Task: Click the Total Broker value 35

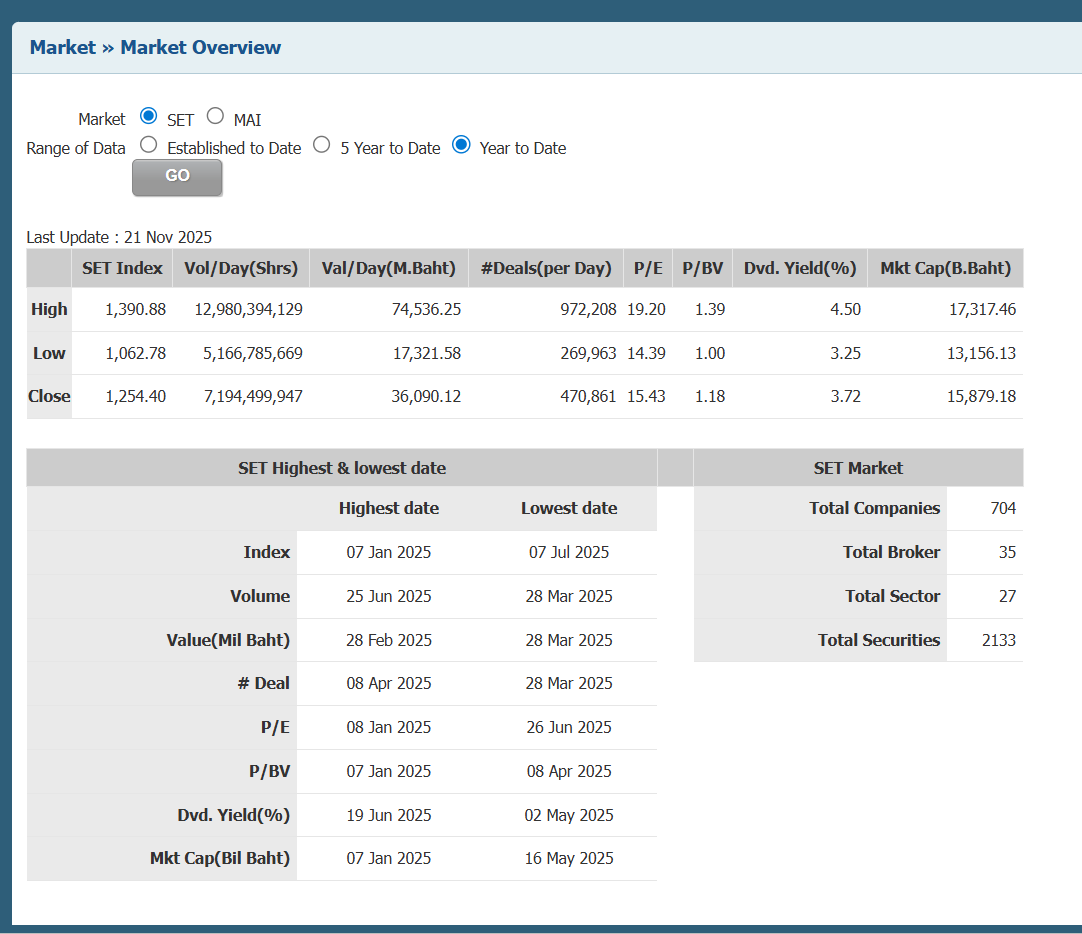Action: pyautogui.click(x=1007, y=553)
